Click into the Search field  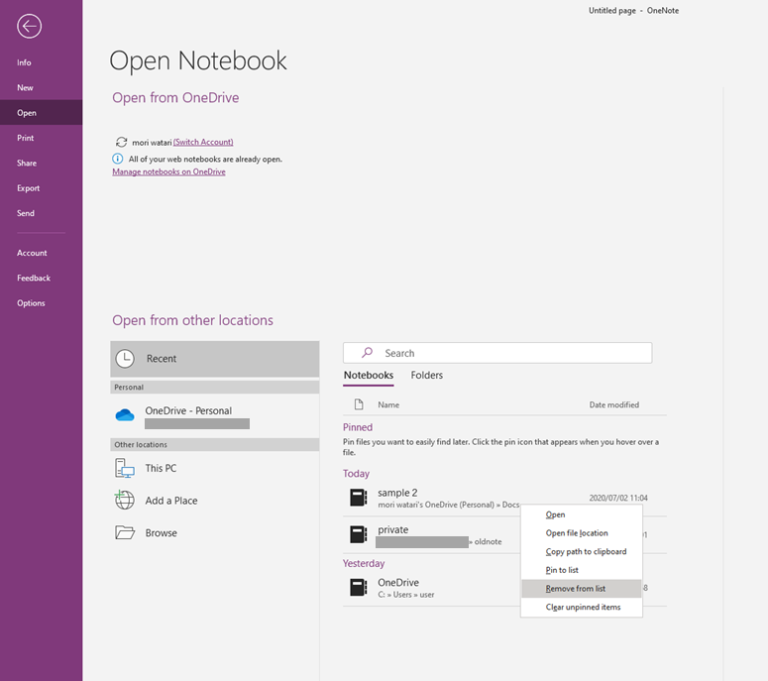pos(498,353)
